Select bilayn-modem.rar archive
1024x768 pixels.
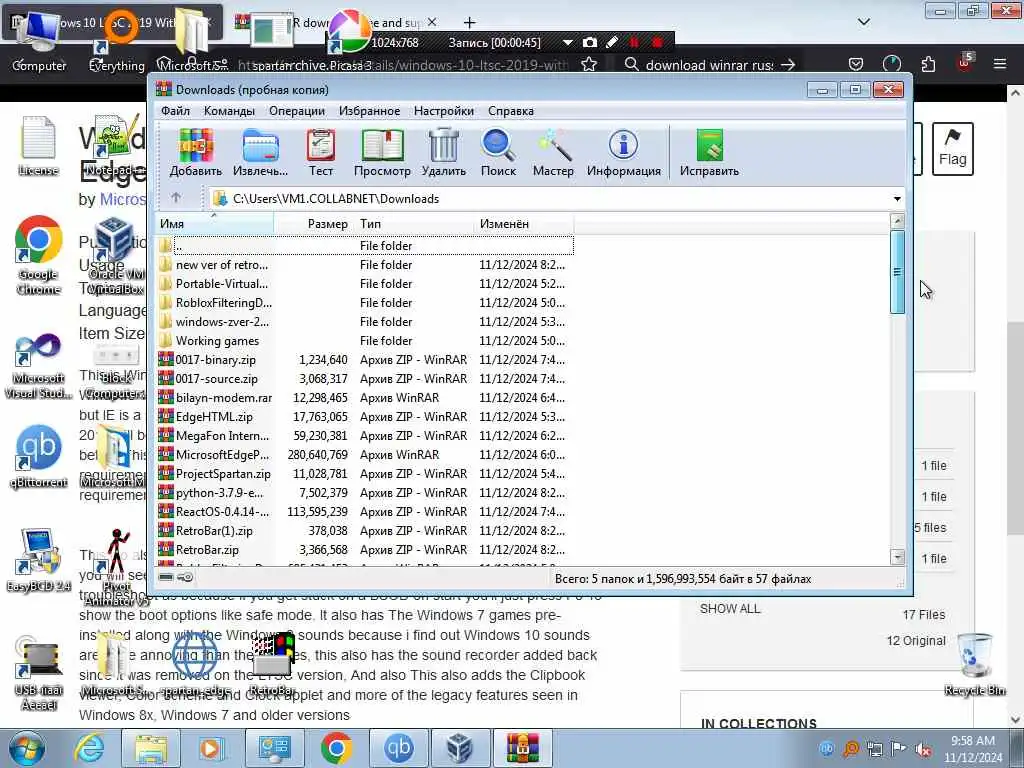[365, 397]
